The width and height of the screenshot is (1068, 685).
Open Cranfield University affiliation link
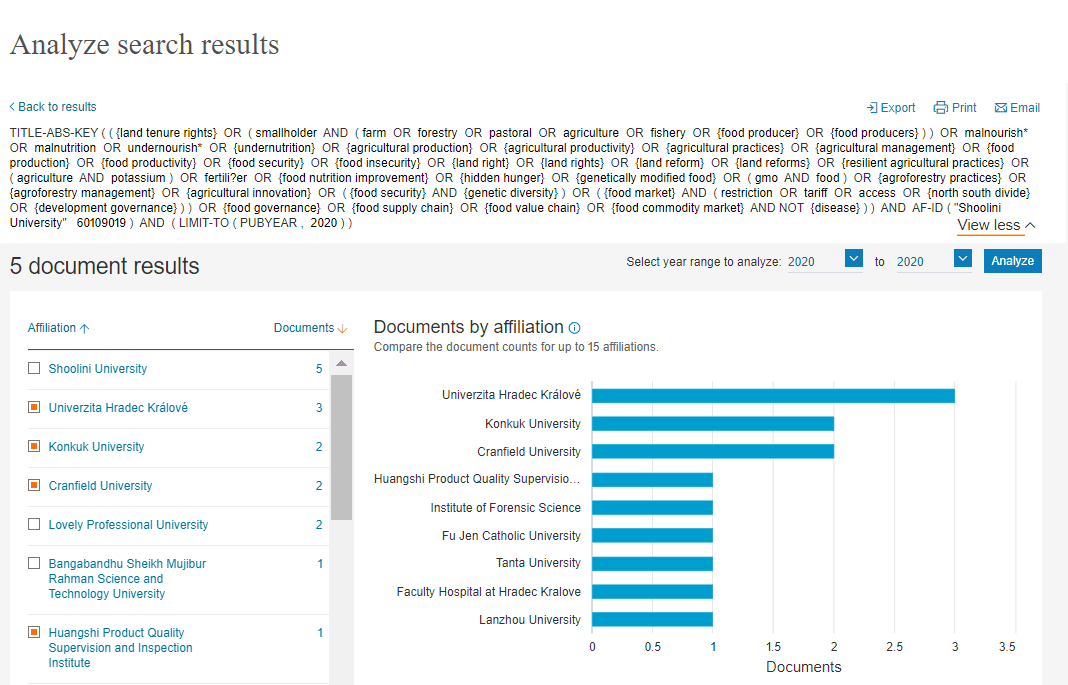tap(100, 486)
